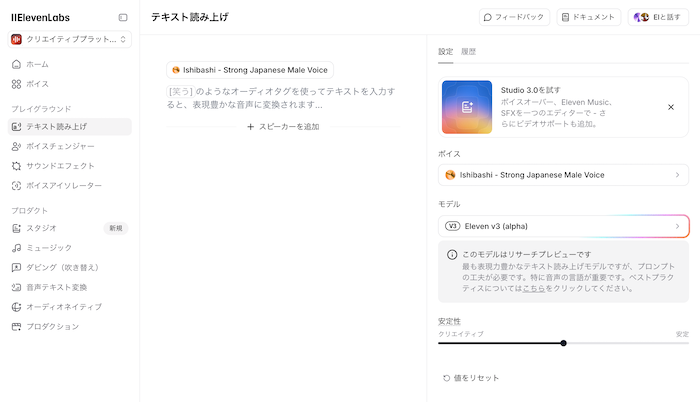Viewport: 700px width, 402px height.
Task: Expand the Eleven v3 (alpha) model selector
Action: tap(563, 226)
